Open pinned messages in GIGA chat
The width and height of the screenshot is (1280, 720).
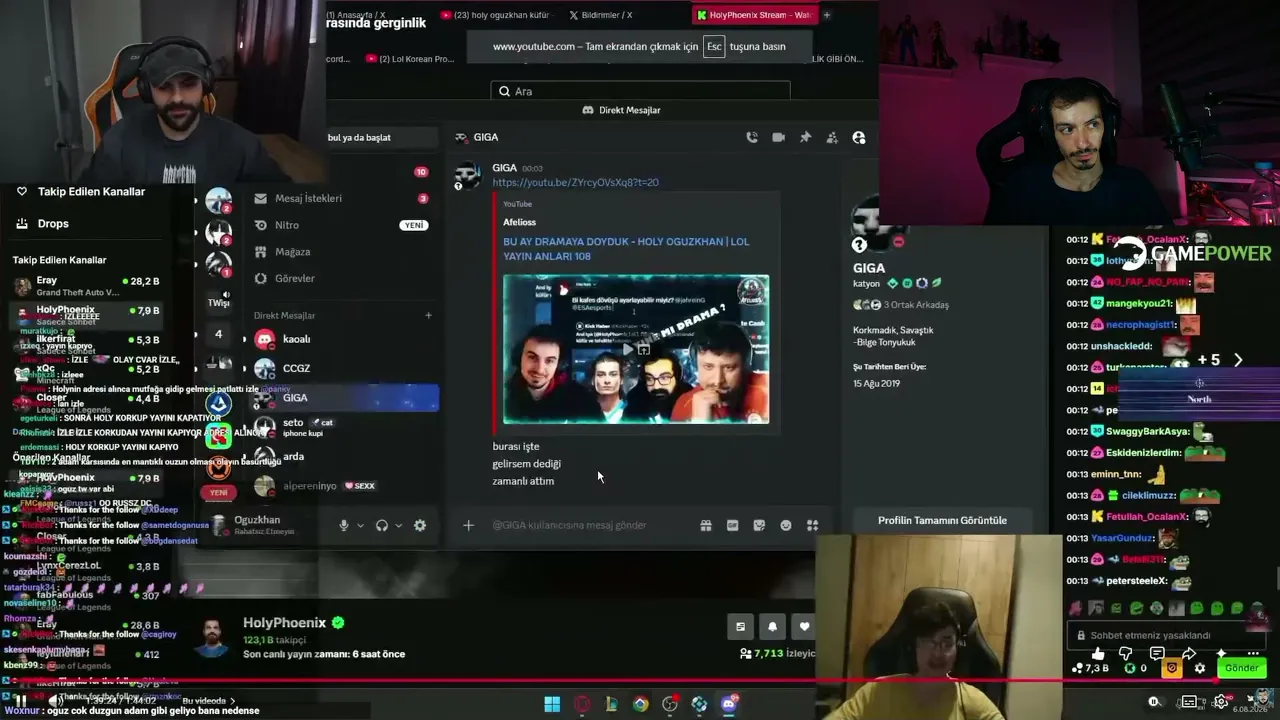805,138
